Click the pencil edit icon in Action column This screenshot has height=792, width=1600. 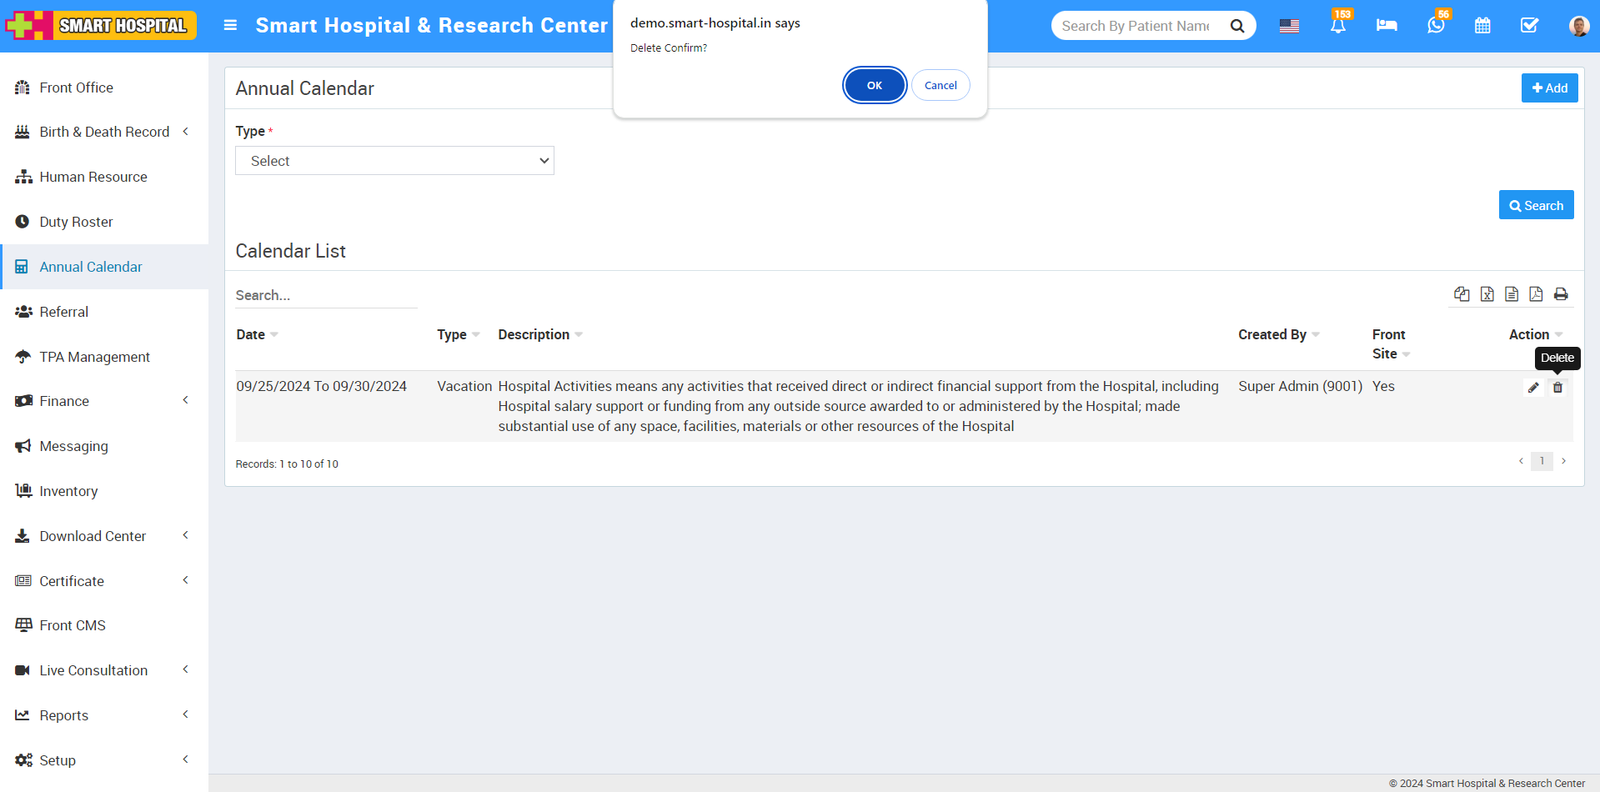pos(1533,388)
